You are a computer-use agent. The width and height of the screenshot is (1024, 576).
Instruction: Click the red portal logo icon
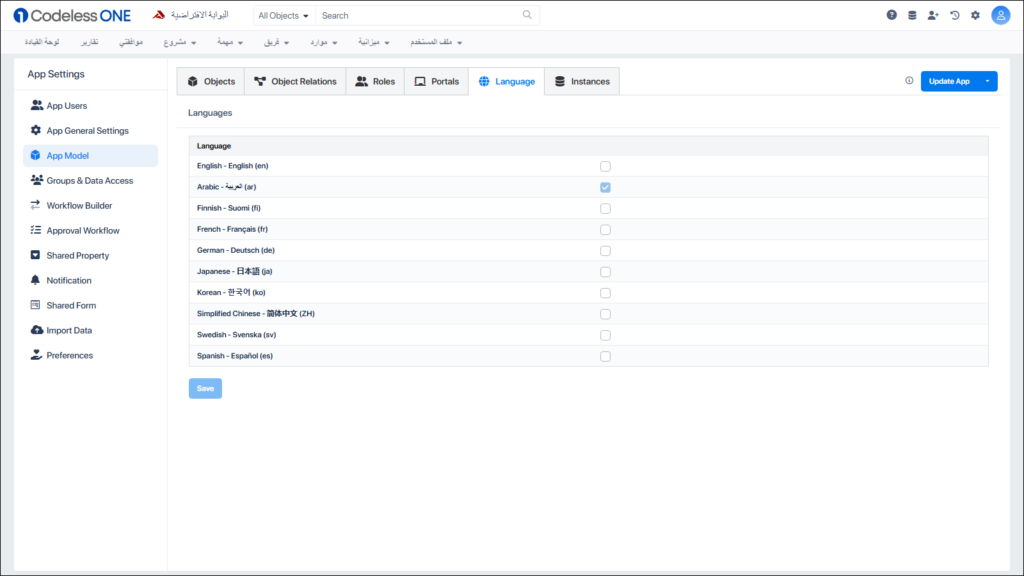(x=159, y=15)
